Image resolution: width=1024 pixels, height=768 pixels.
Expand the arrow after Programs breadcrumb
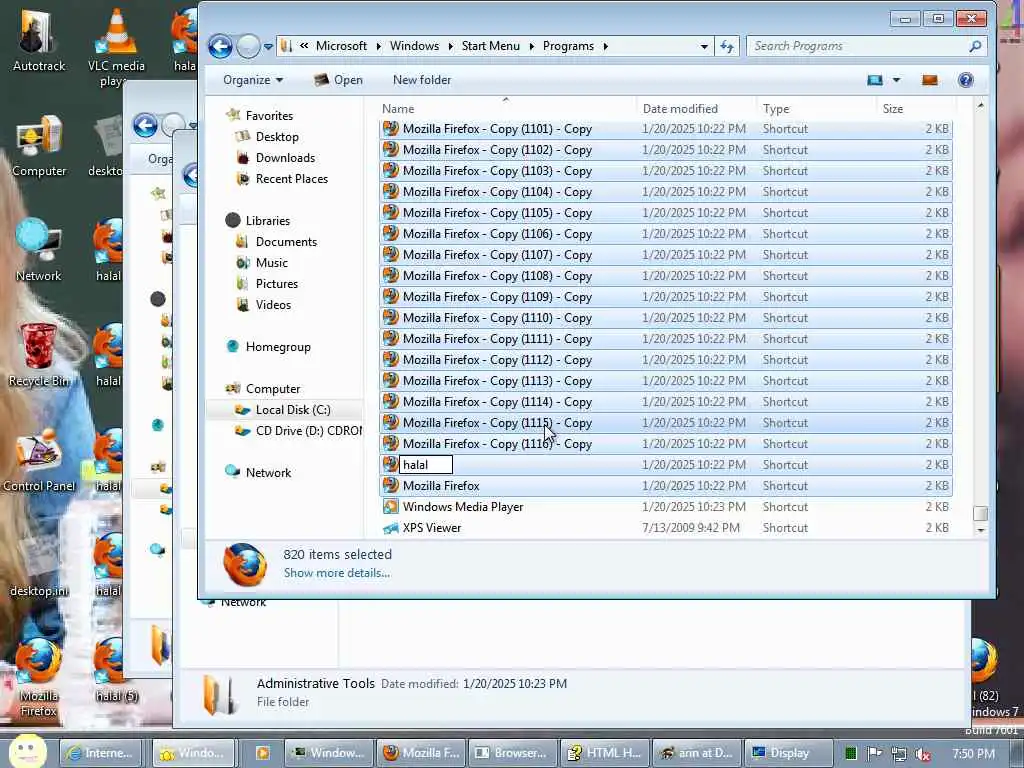(x=605, y=46)
